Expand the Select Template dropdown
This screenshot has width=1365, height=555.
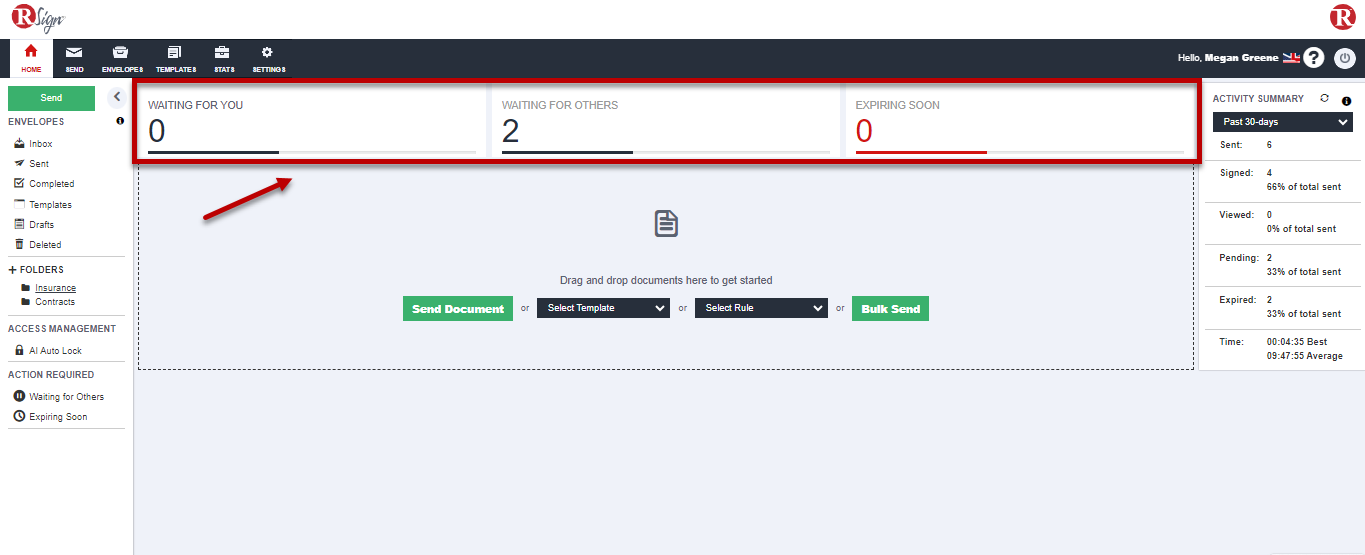point(603,308)
